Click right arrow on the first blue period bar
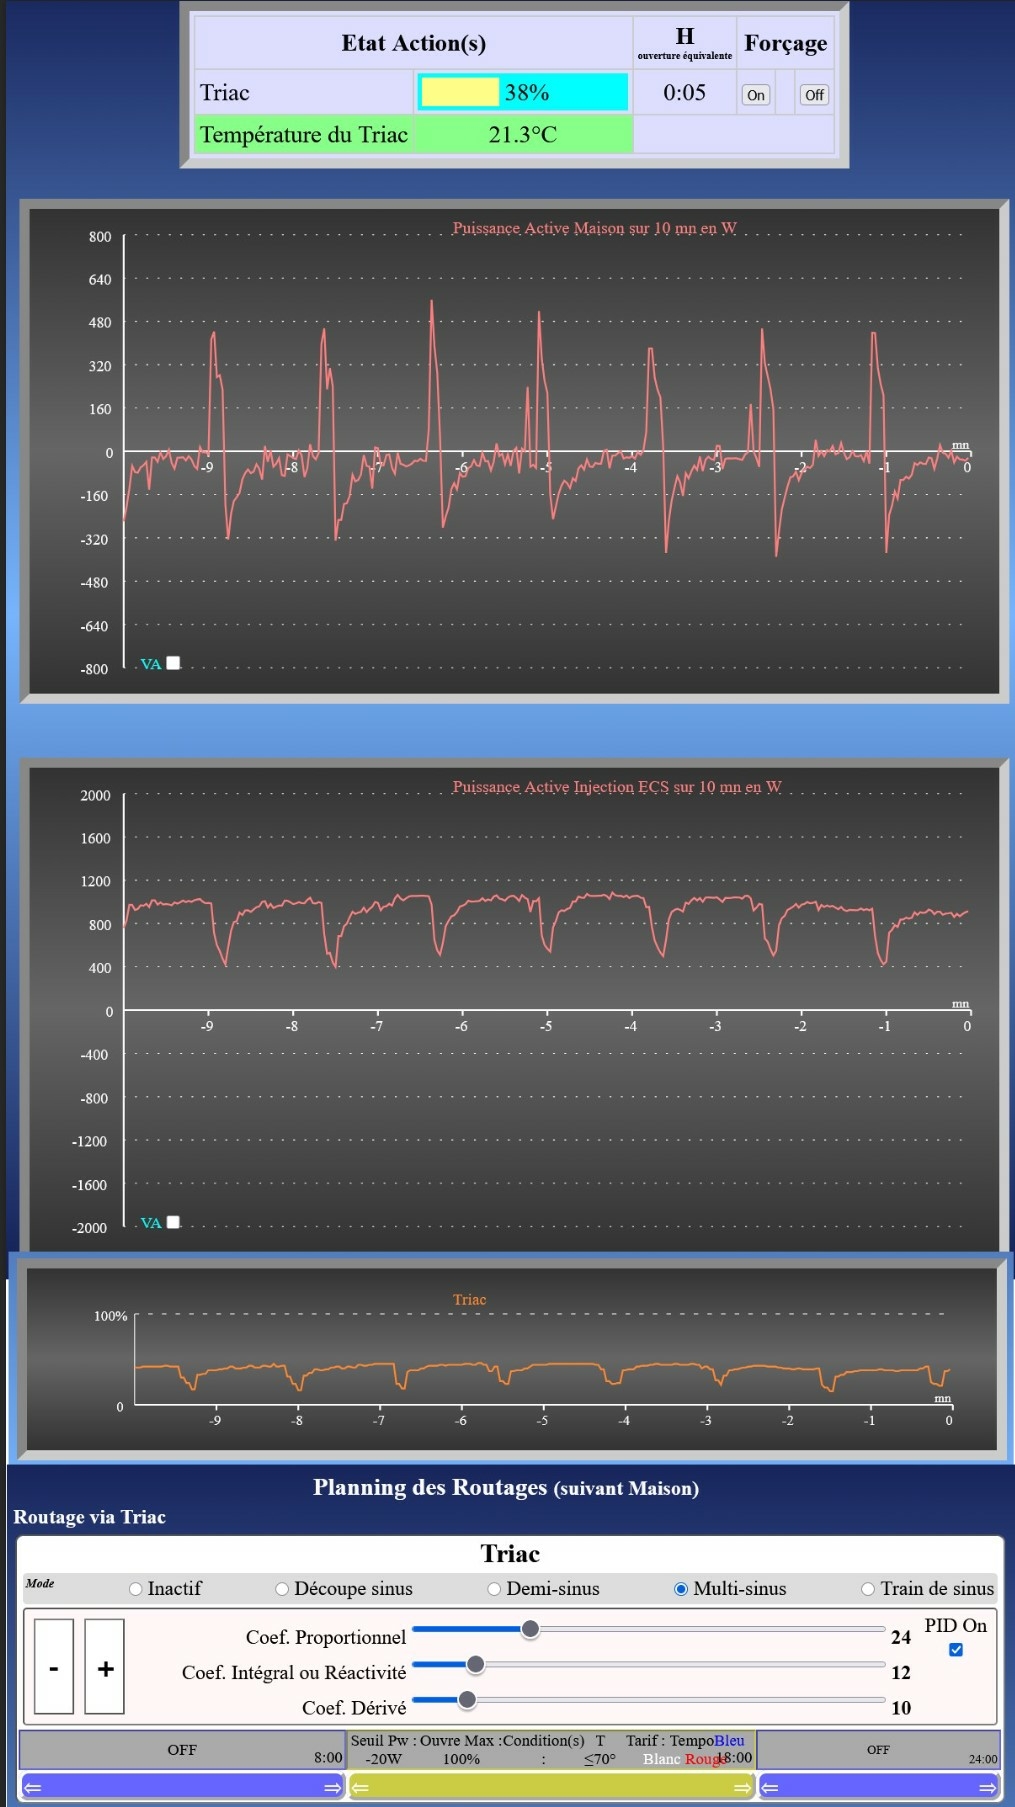The height and width of the screenshot is (1807, 1015). coord(333,1787)
